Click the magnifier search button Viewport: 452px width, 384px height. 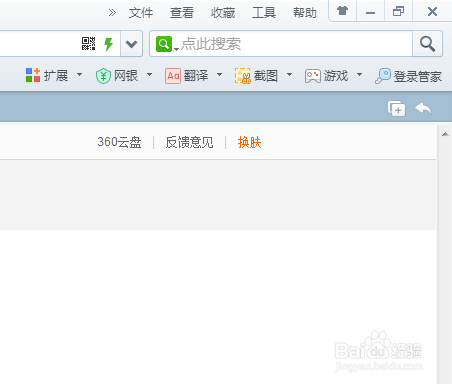point(427,44)
